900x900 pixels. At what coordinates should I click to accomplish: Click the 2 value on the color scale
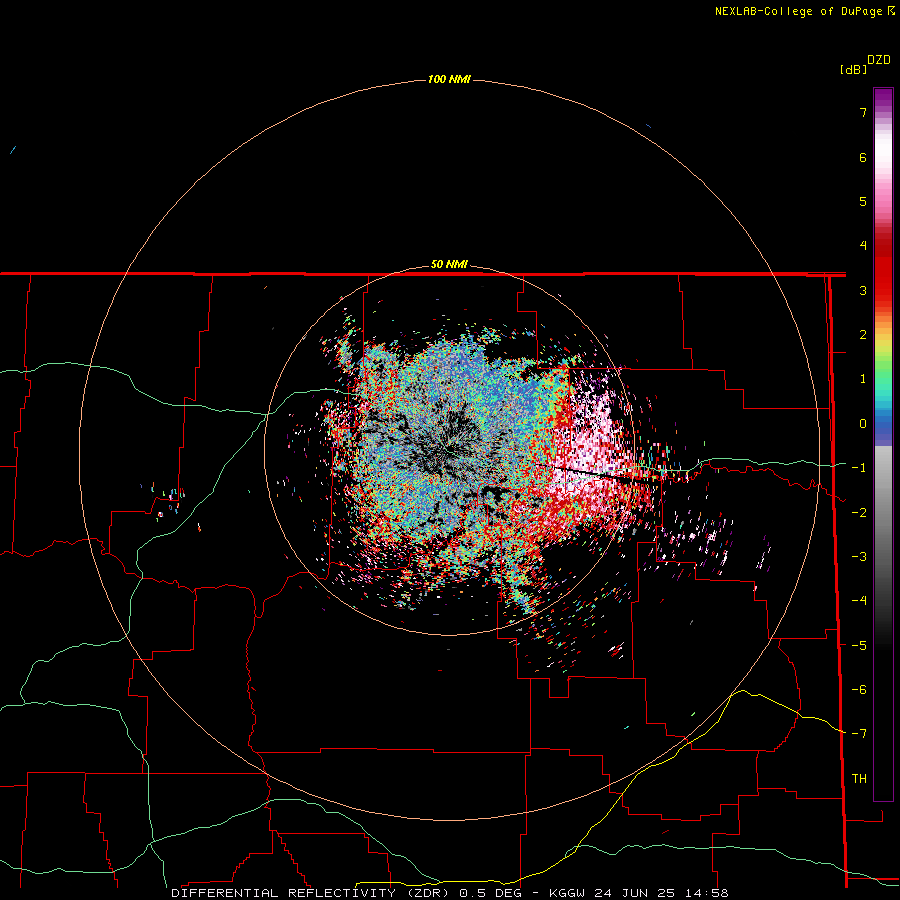click(863, 335)
